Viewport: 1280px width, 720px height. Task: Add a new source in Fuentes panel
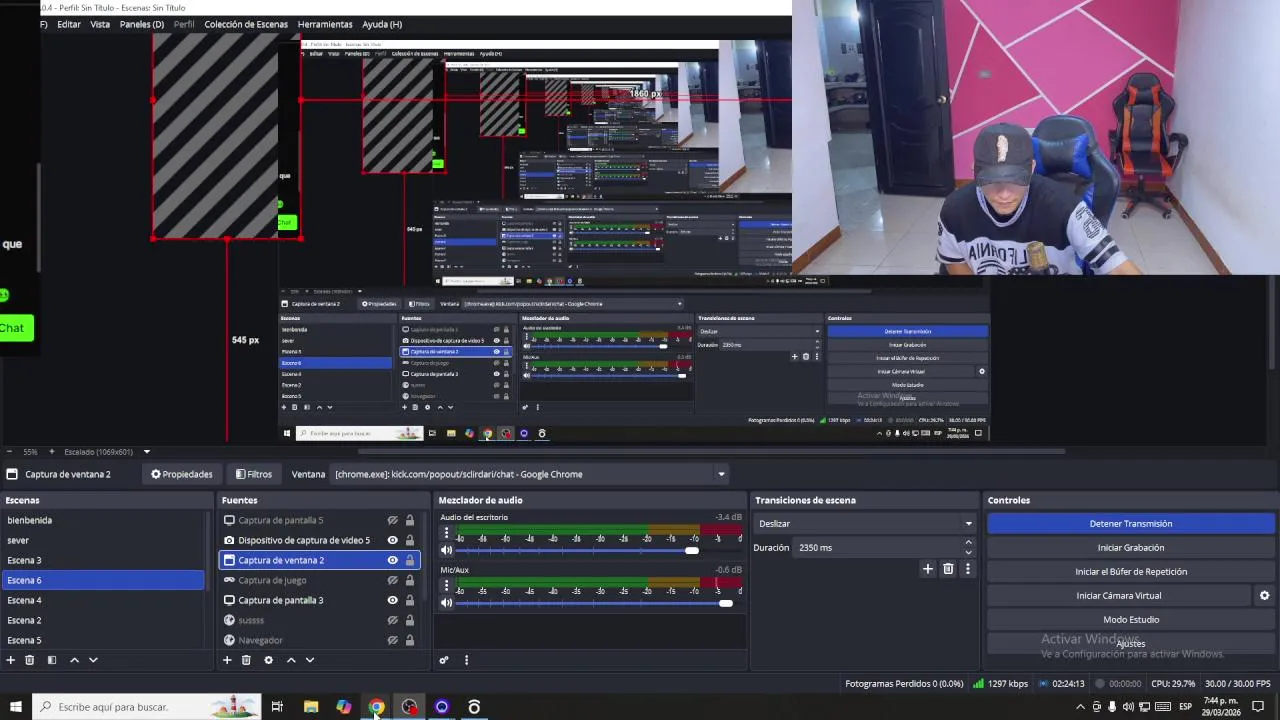(x=227, y=660)
